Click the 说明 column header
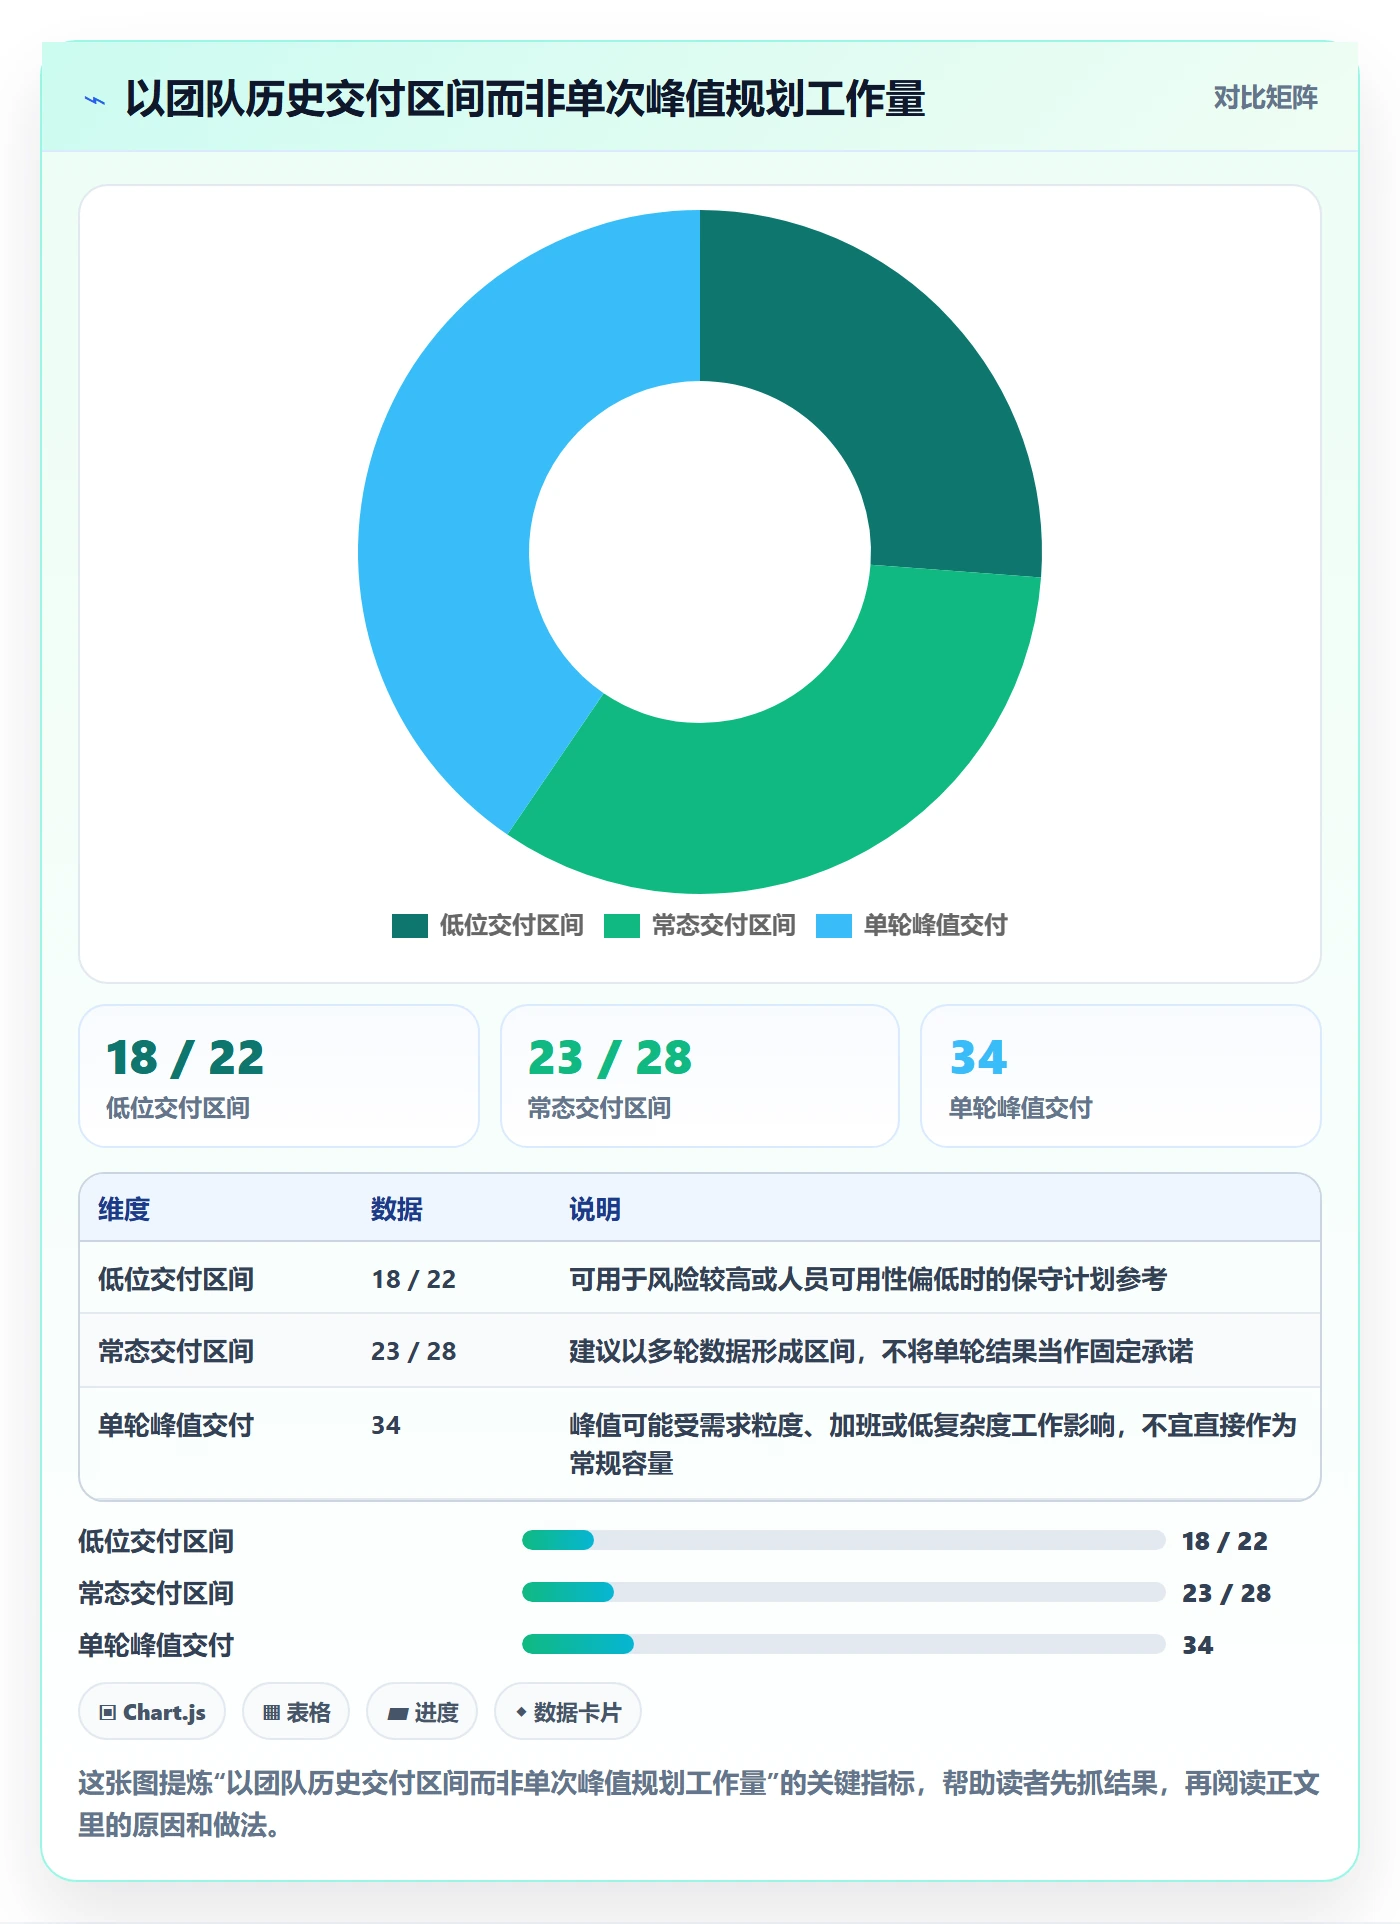The image size is (1400, 1924). (595, 1209)
